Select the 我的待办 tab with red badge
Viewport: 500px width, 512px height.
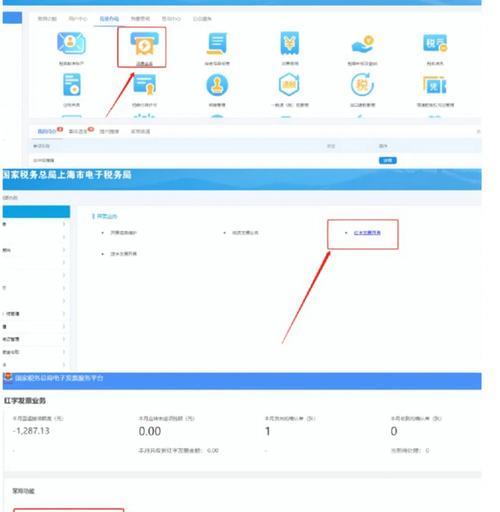coord(47,131)
